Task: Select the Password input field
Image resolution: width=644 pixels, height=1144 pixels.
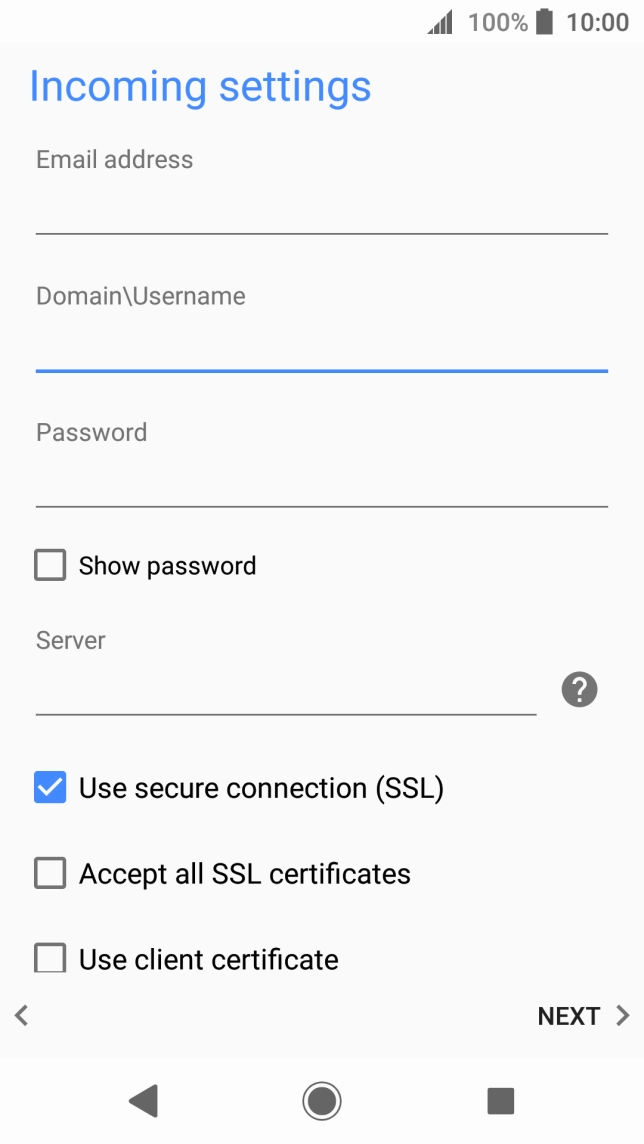Action: 321,484
